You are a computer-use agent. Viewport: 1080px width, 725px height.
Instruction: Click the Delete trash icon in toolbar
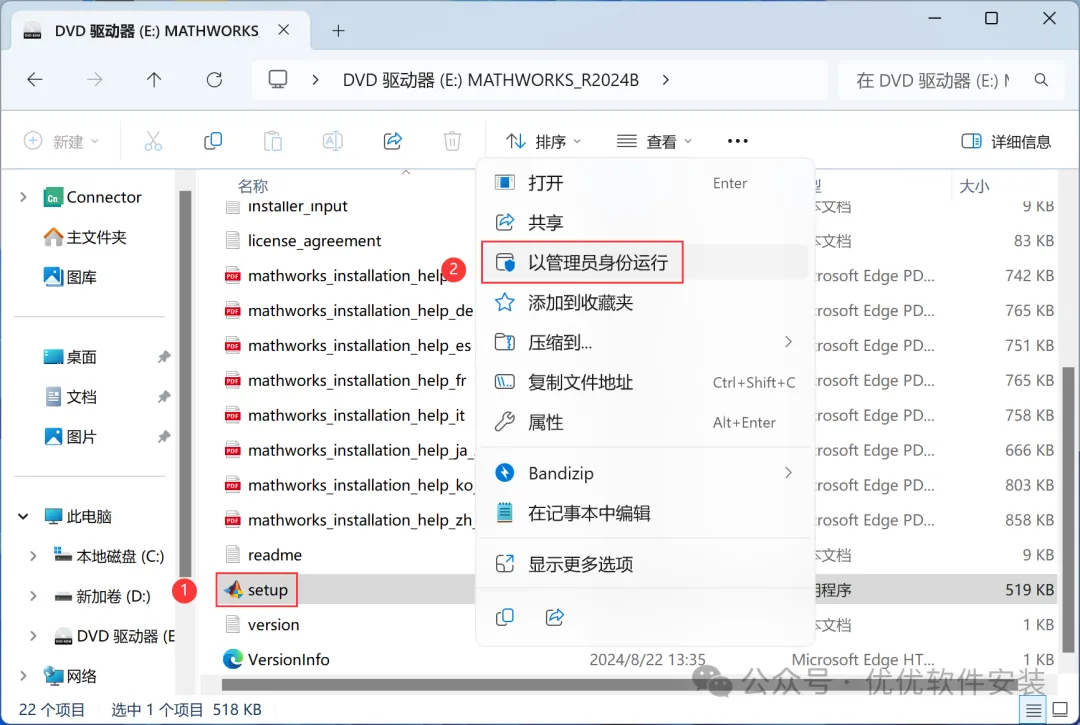click(453, 141)
